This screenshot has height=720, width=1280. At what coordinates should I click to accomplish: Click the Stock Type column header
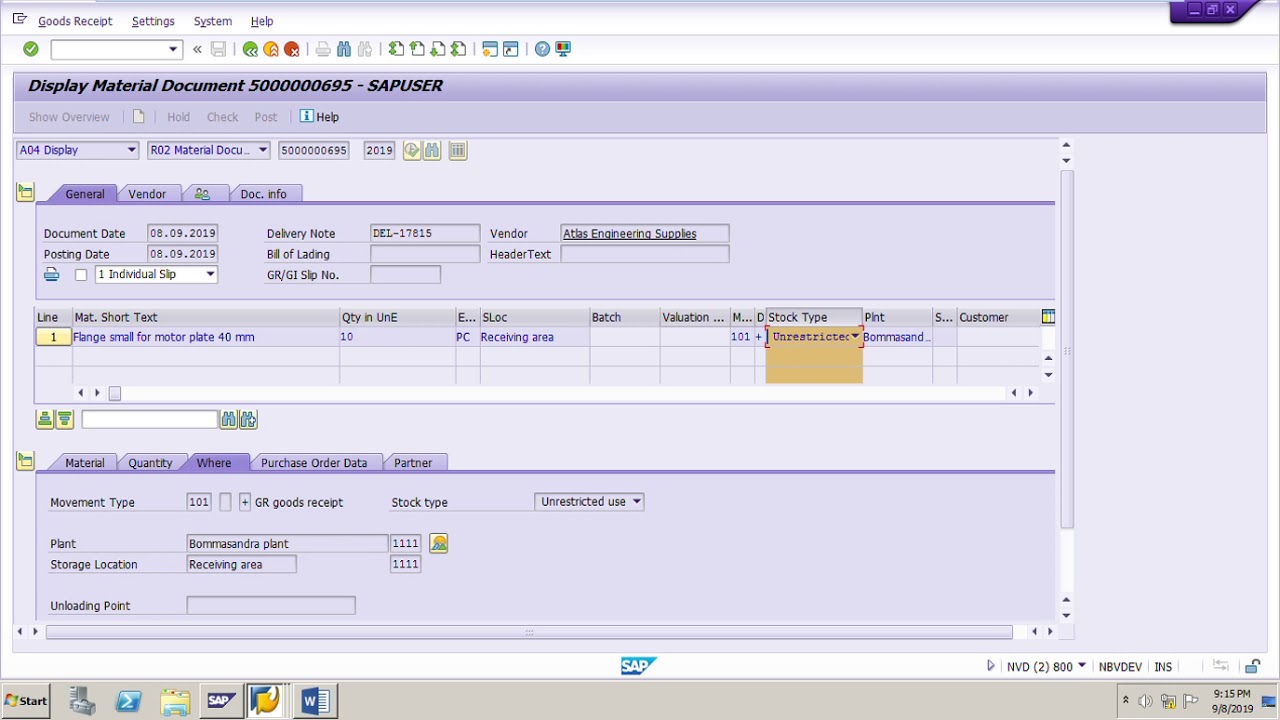point(813,317)
